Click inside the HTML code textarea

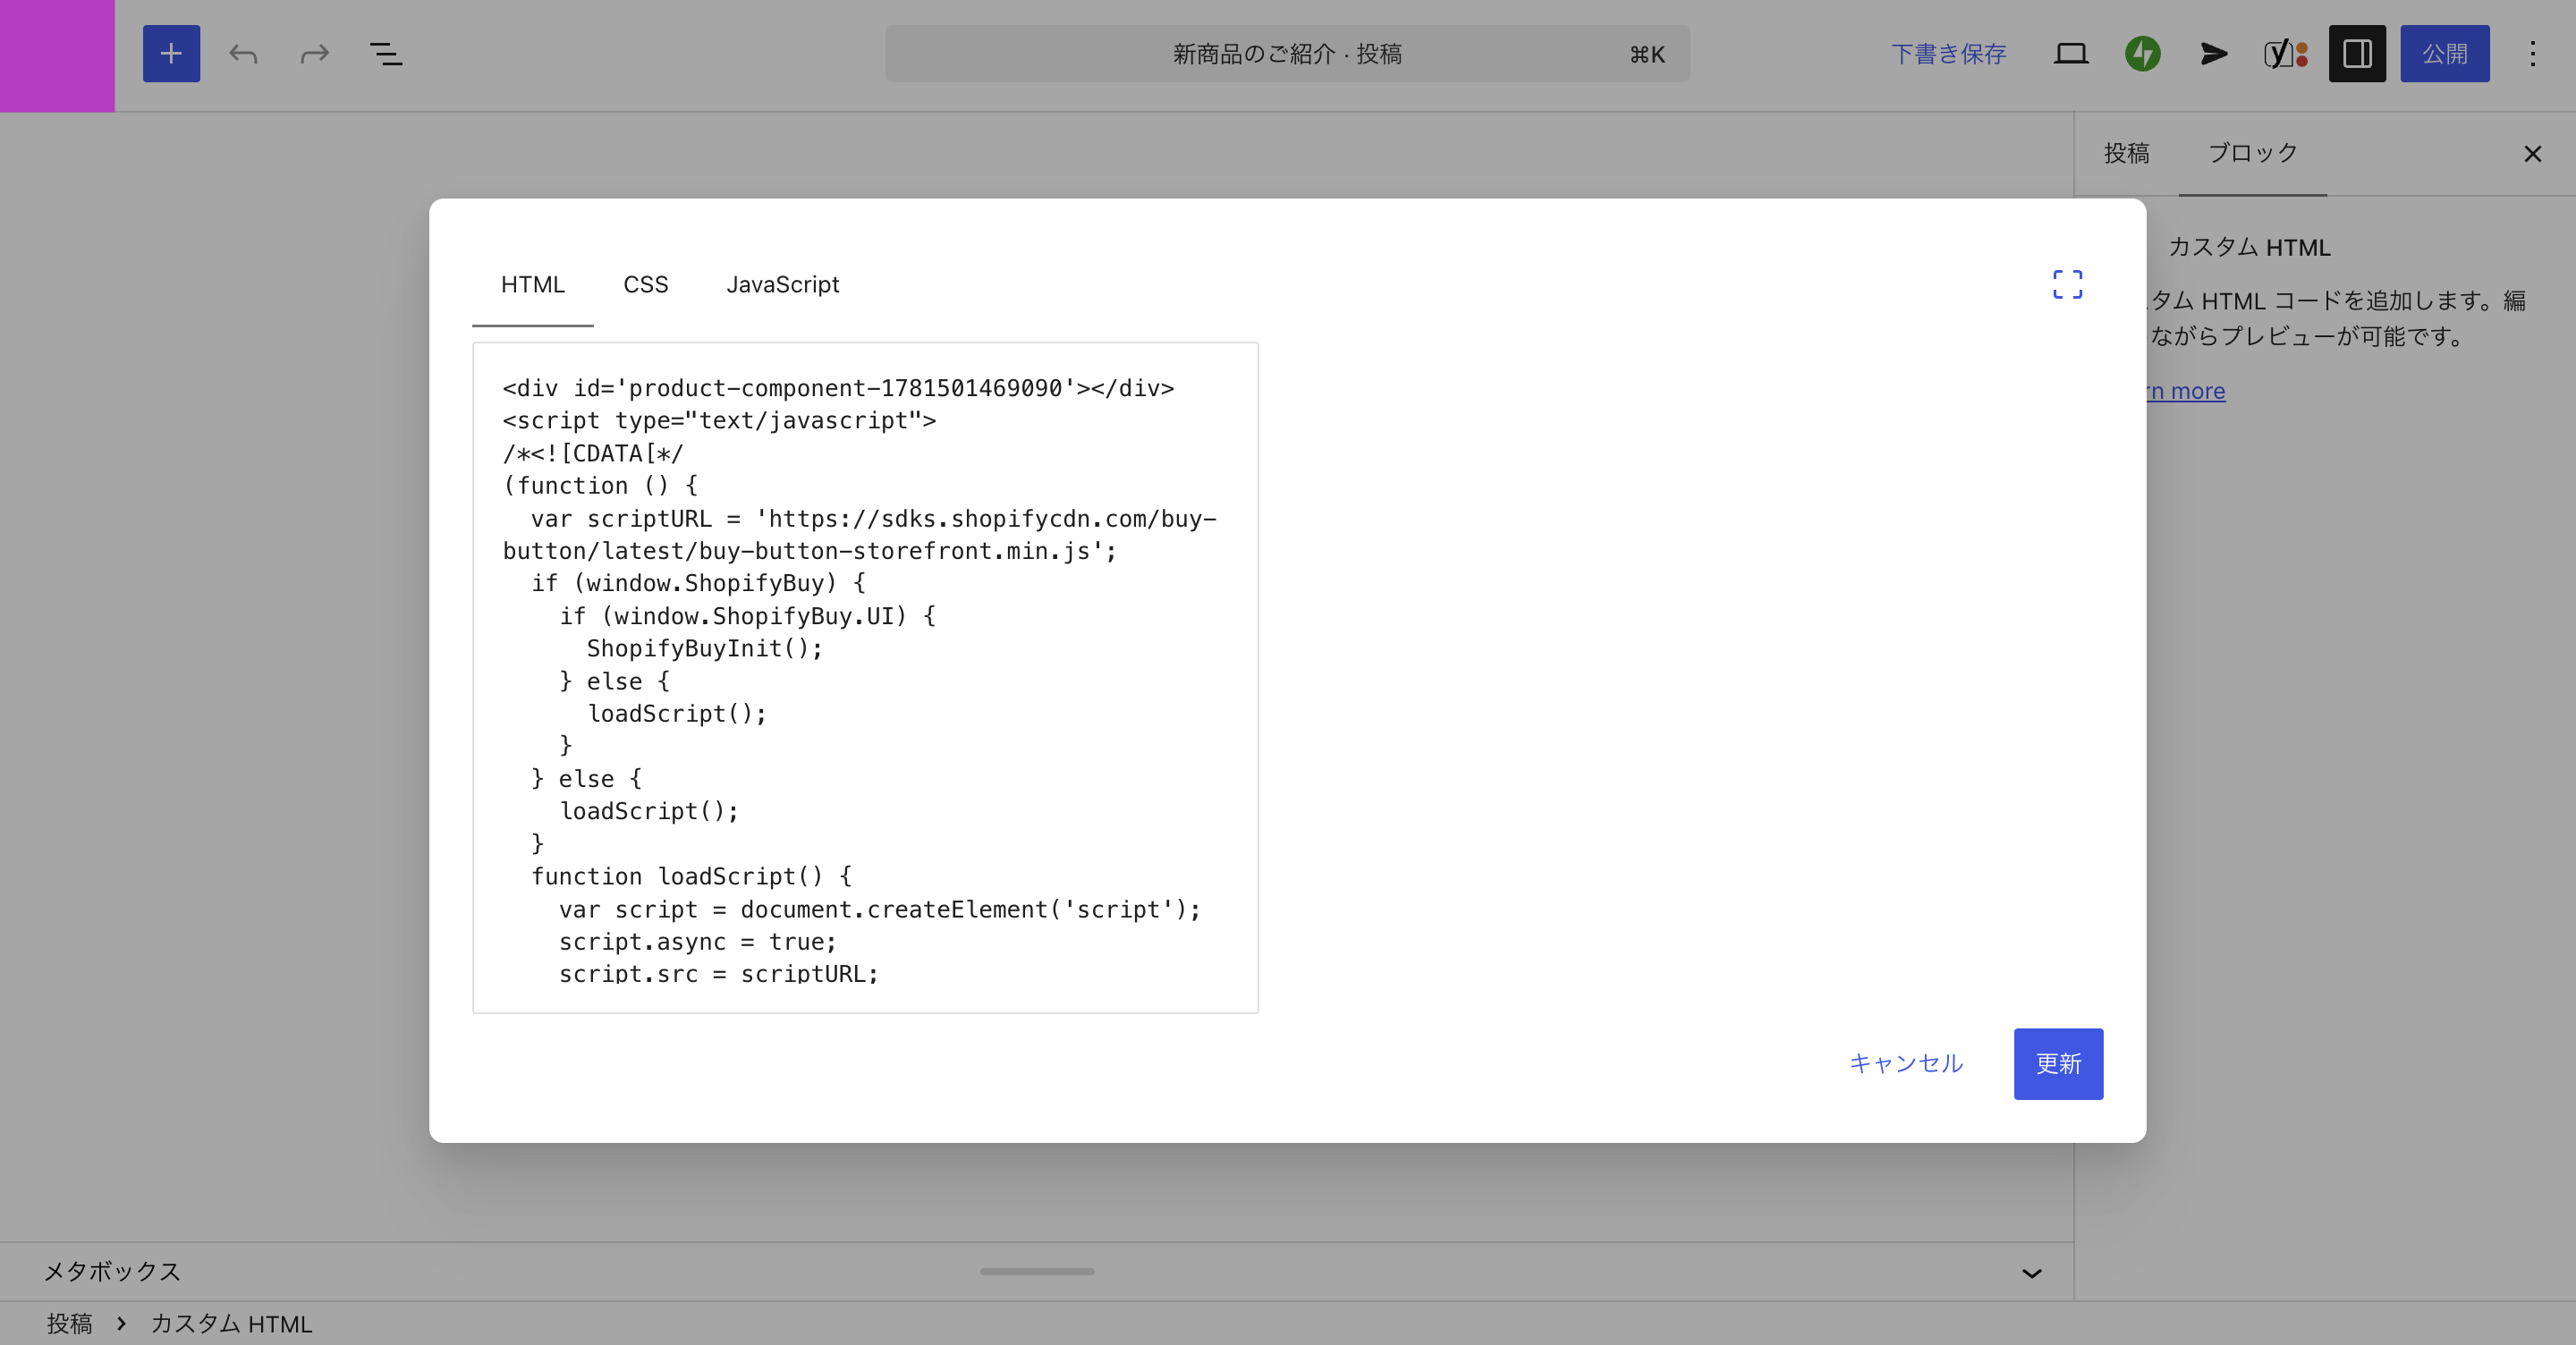(865, 678)
